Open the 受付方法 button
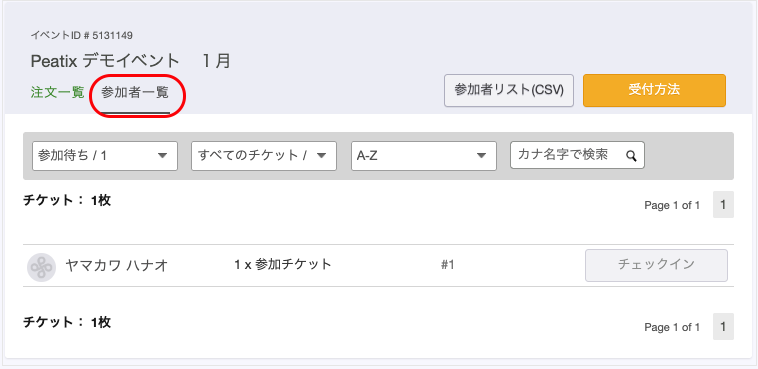 (655, 90)
